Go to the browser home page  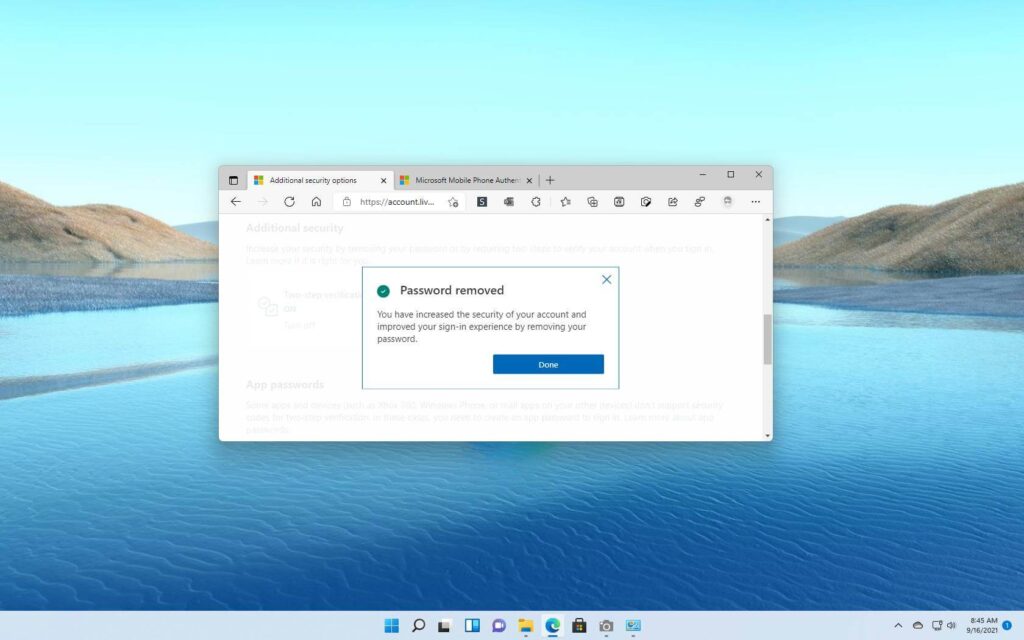tap(316, 202)
